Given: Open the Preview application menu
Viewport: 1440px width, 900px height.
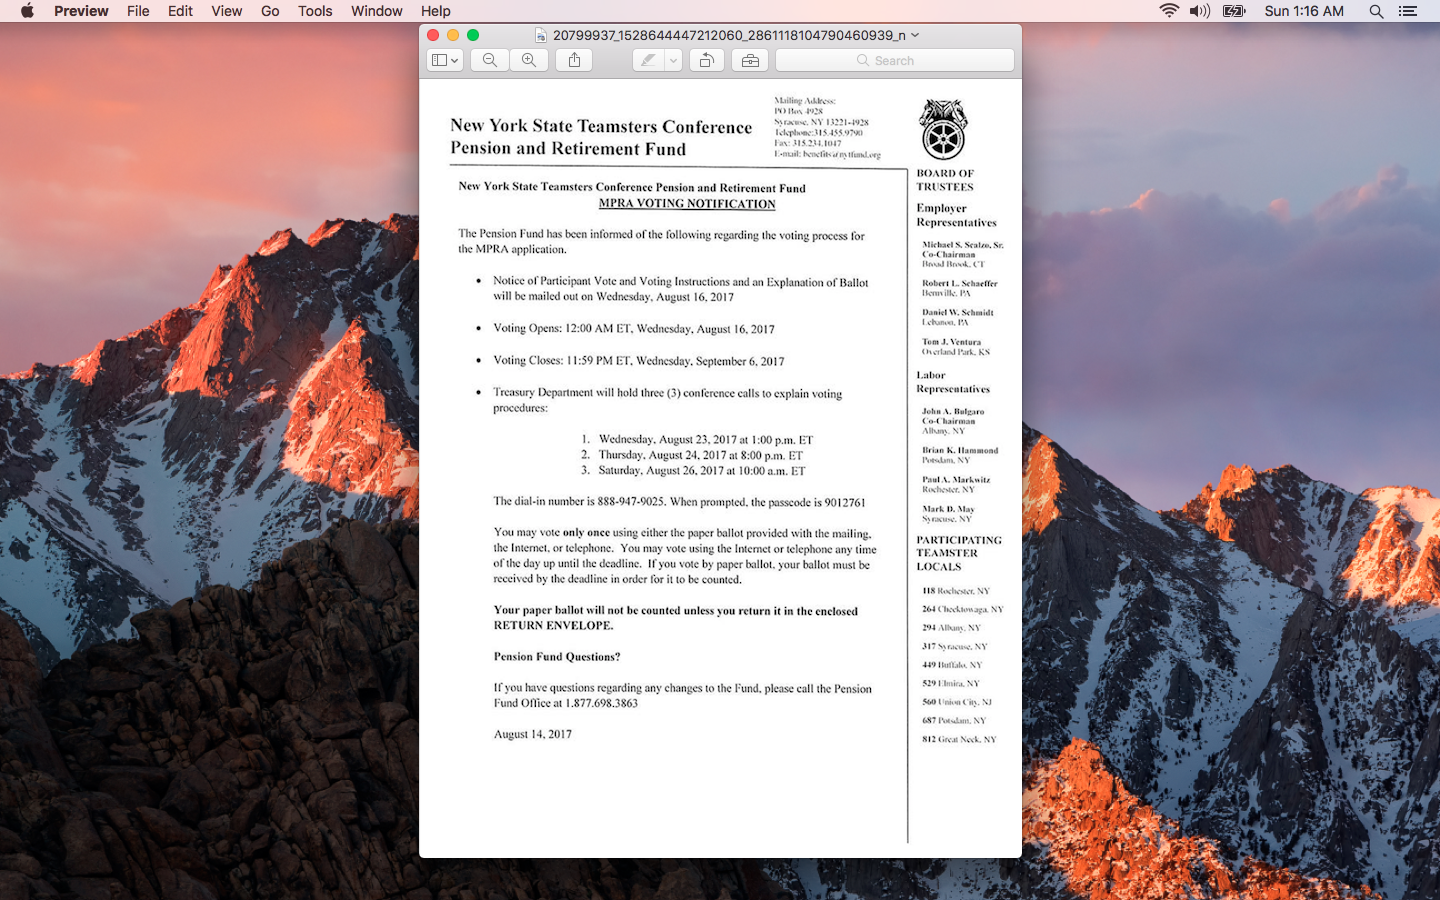Looking at the screenshot, I should [x=81, y=11].
